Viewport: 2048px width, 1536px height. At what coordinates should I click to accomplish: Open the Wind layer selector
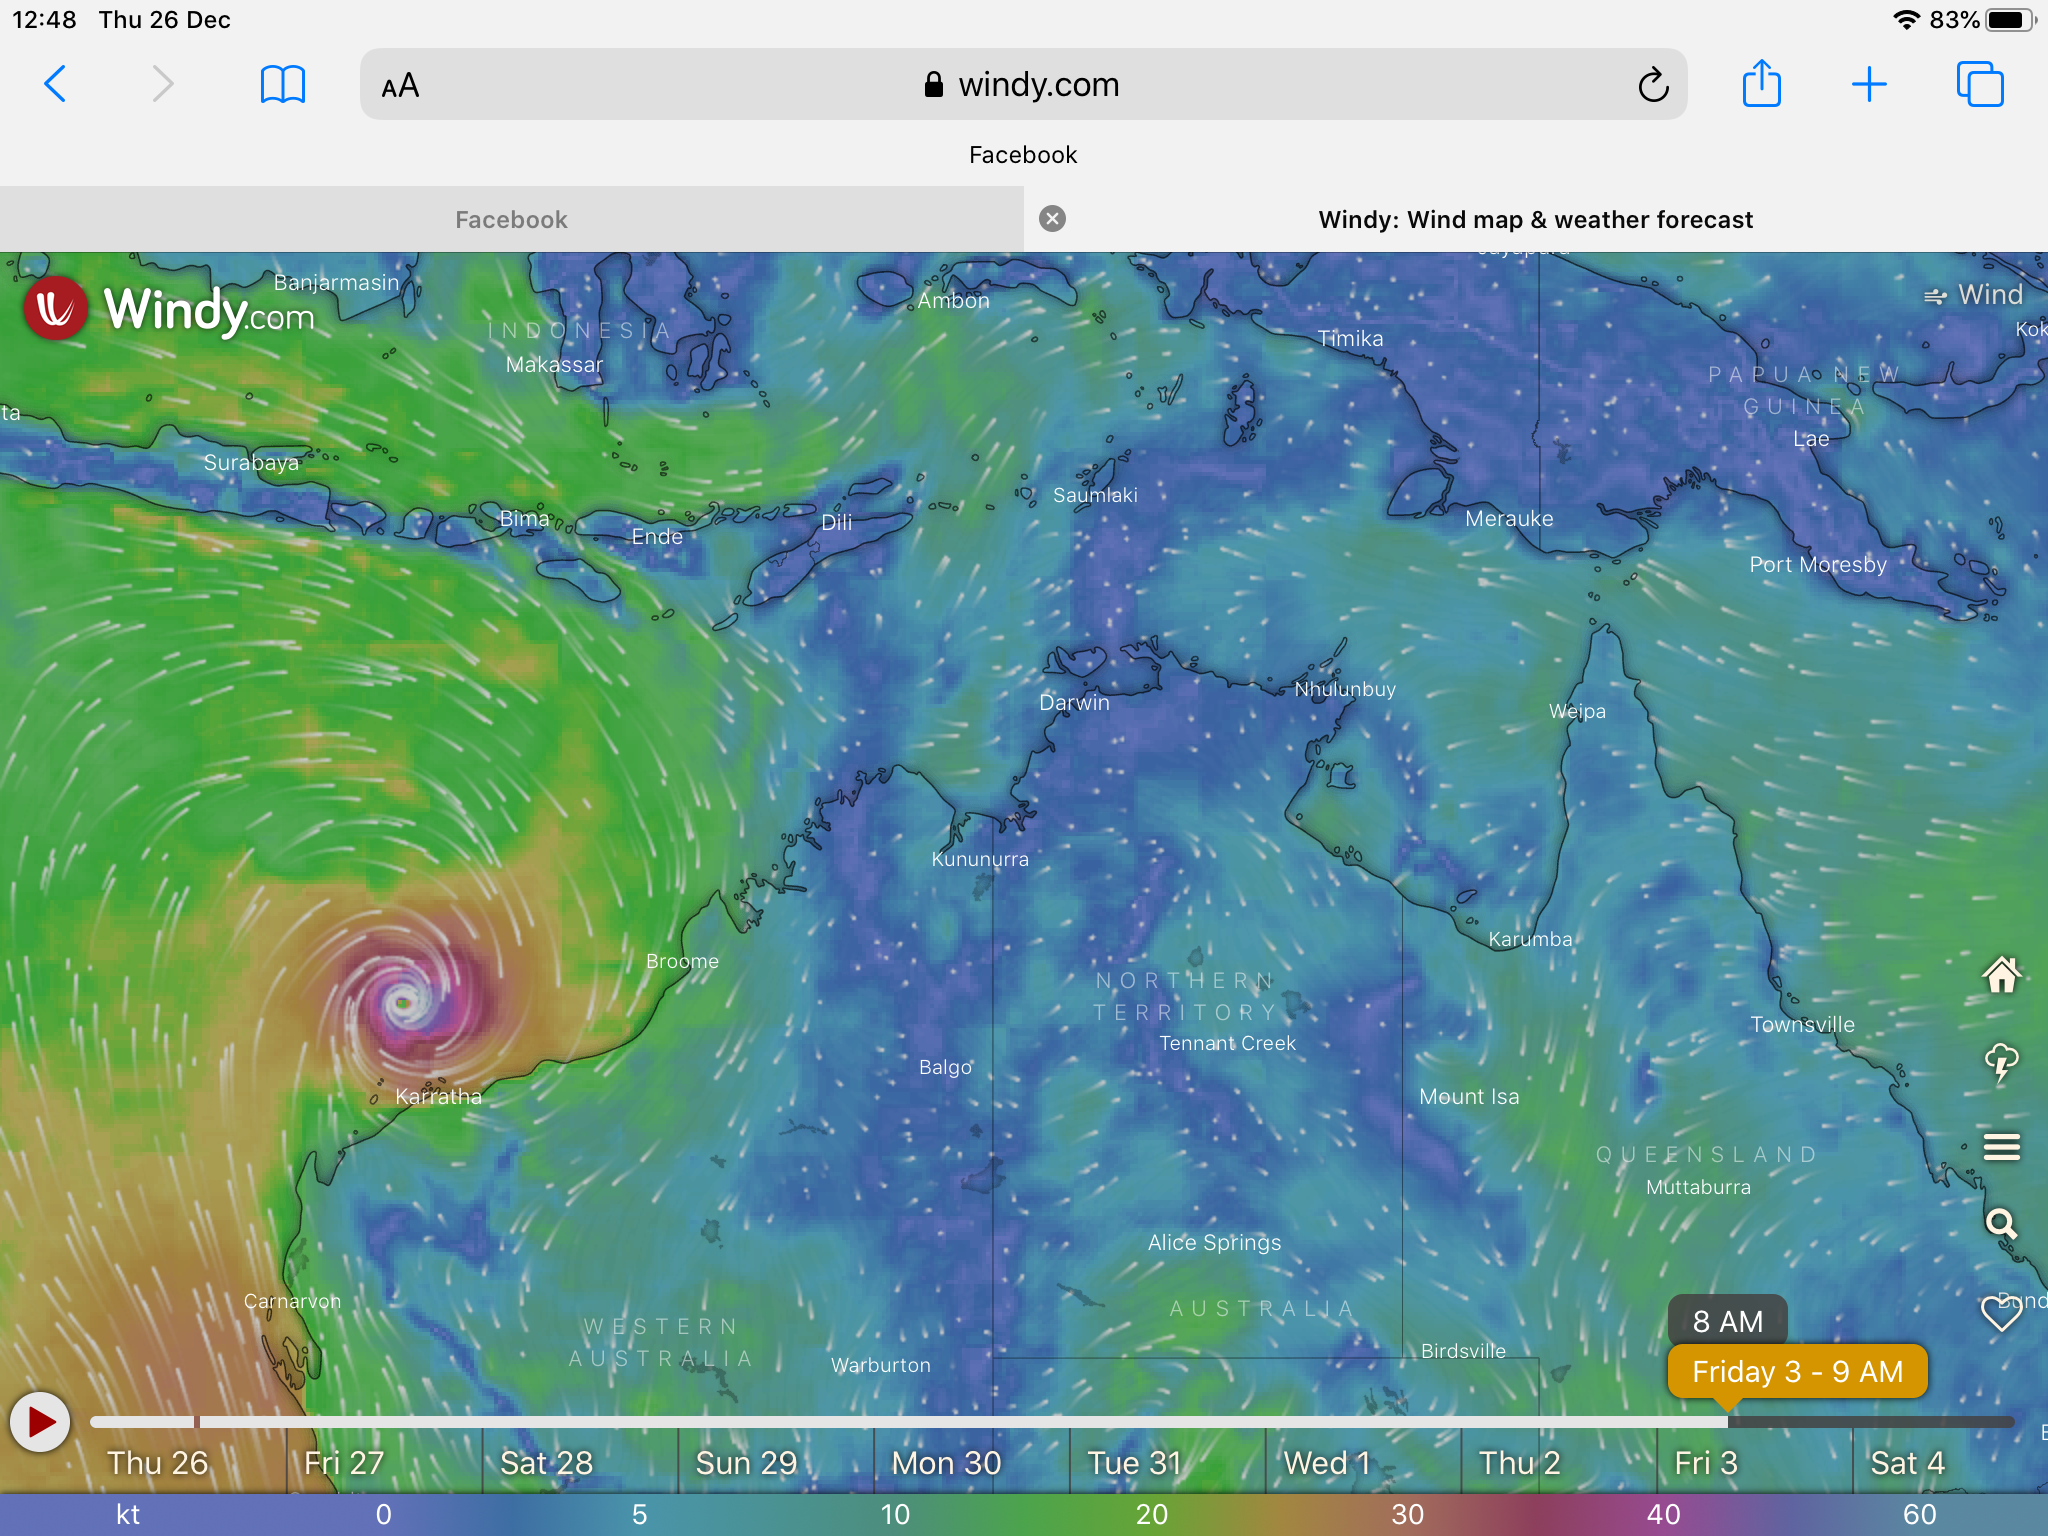click(x=1973, y=295)
